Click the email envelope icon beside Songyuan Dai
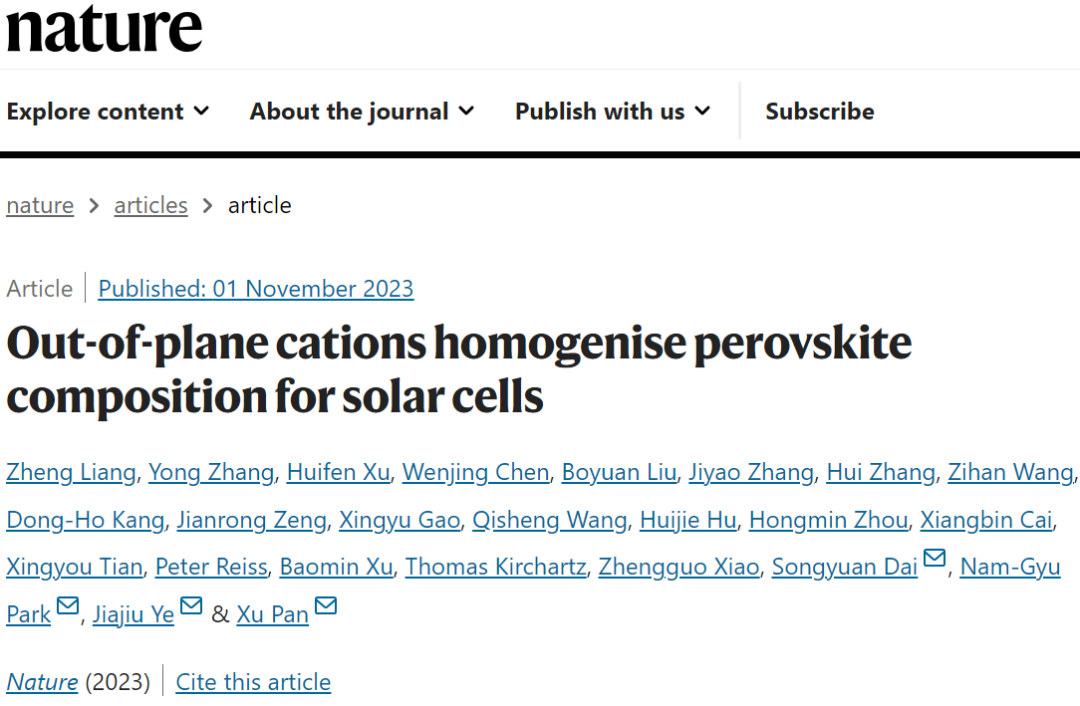This screenshot has height=706, width=1080. tap(934, 557)
